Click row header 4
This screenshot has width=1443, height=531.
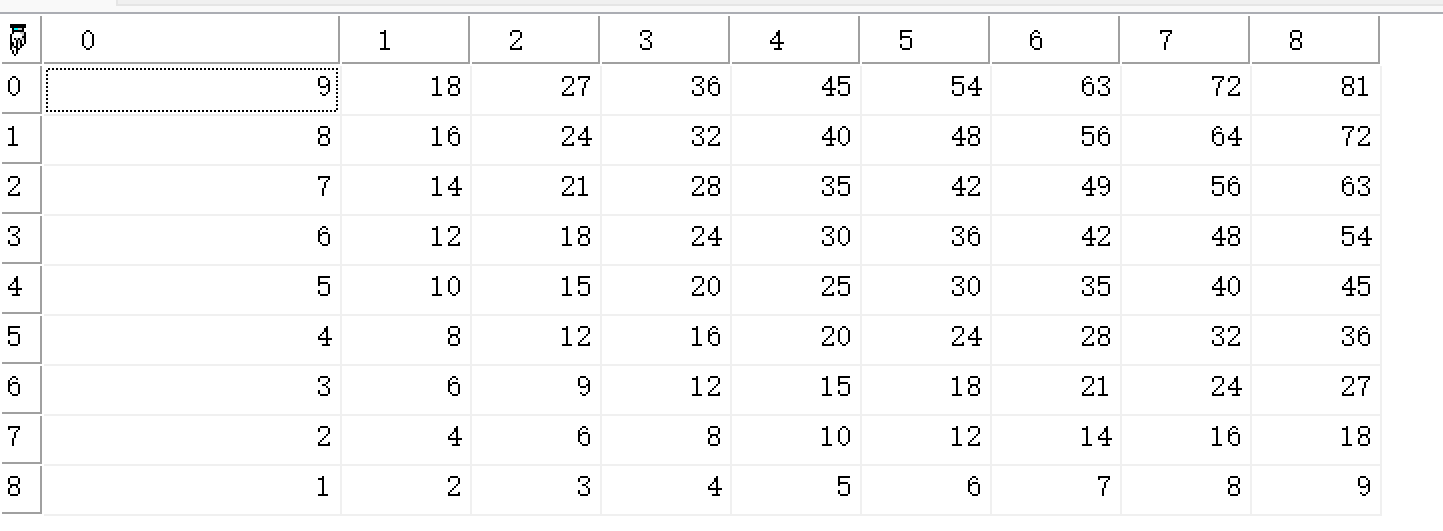point(19,287)
